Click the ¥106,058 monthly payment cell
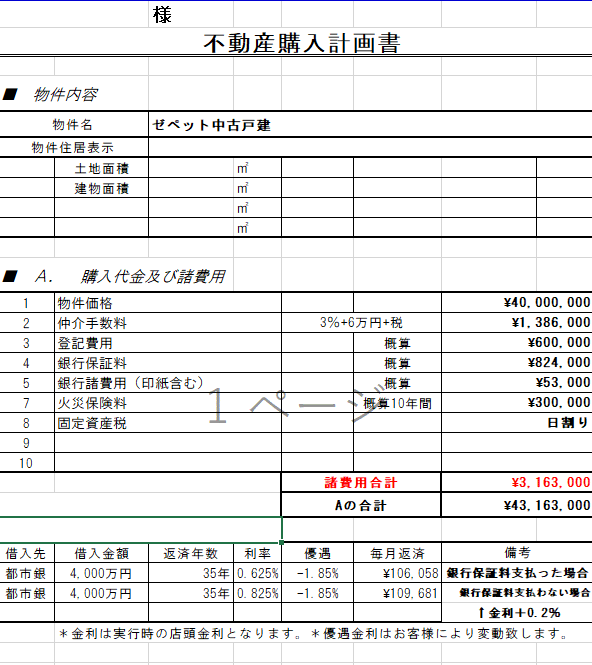592x665 pixels. coord(397,573)
